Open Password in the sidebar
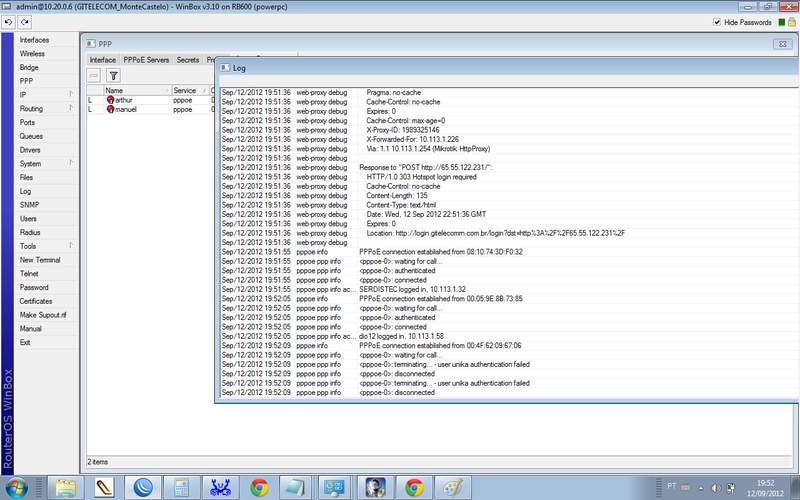Image resolution: width=800 pixels, height=500 pixels. pyautogui.click(x=34, y=287)
